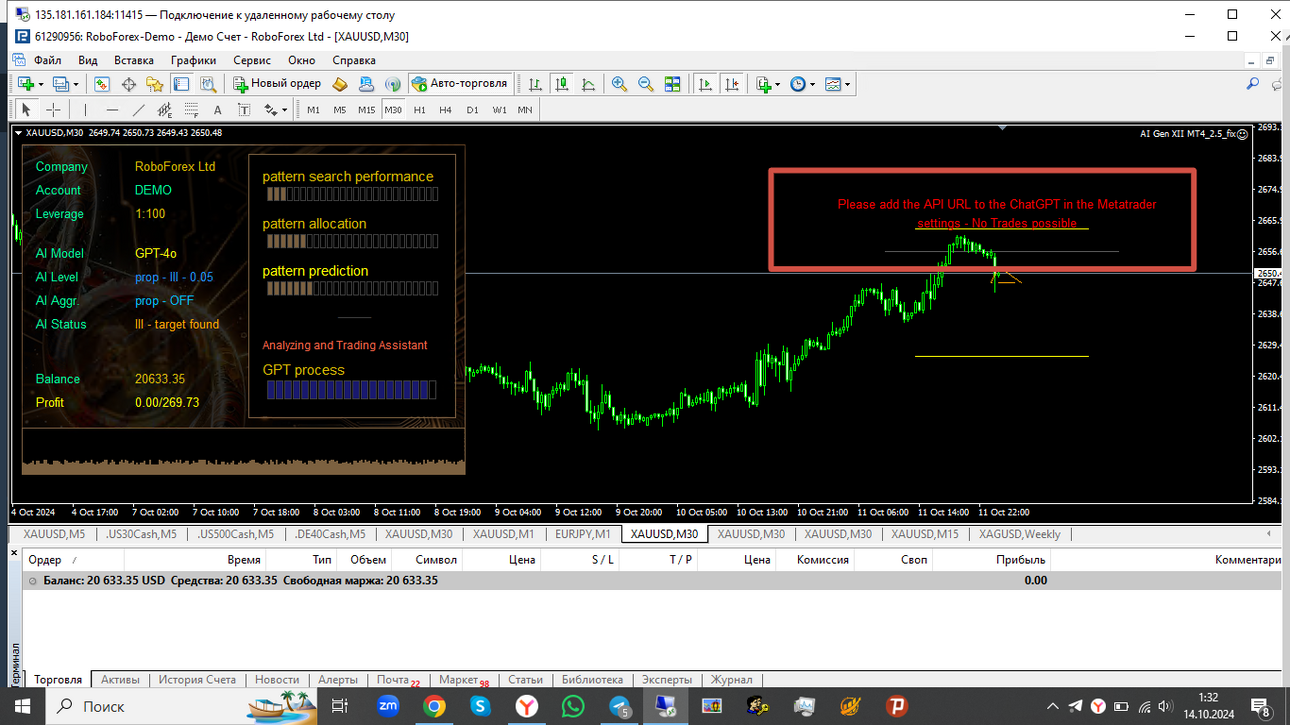Image resolution: width=1290 pixels, height=725 pixels.
Task: Switch timeframe to D1
Action: [472, 110]
